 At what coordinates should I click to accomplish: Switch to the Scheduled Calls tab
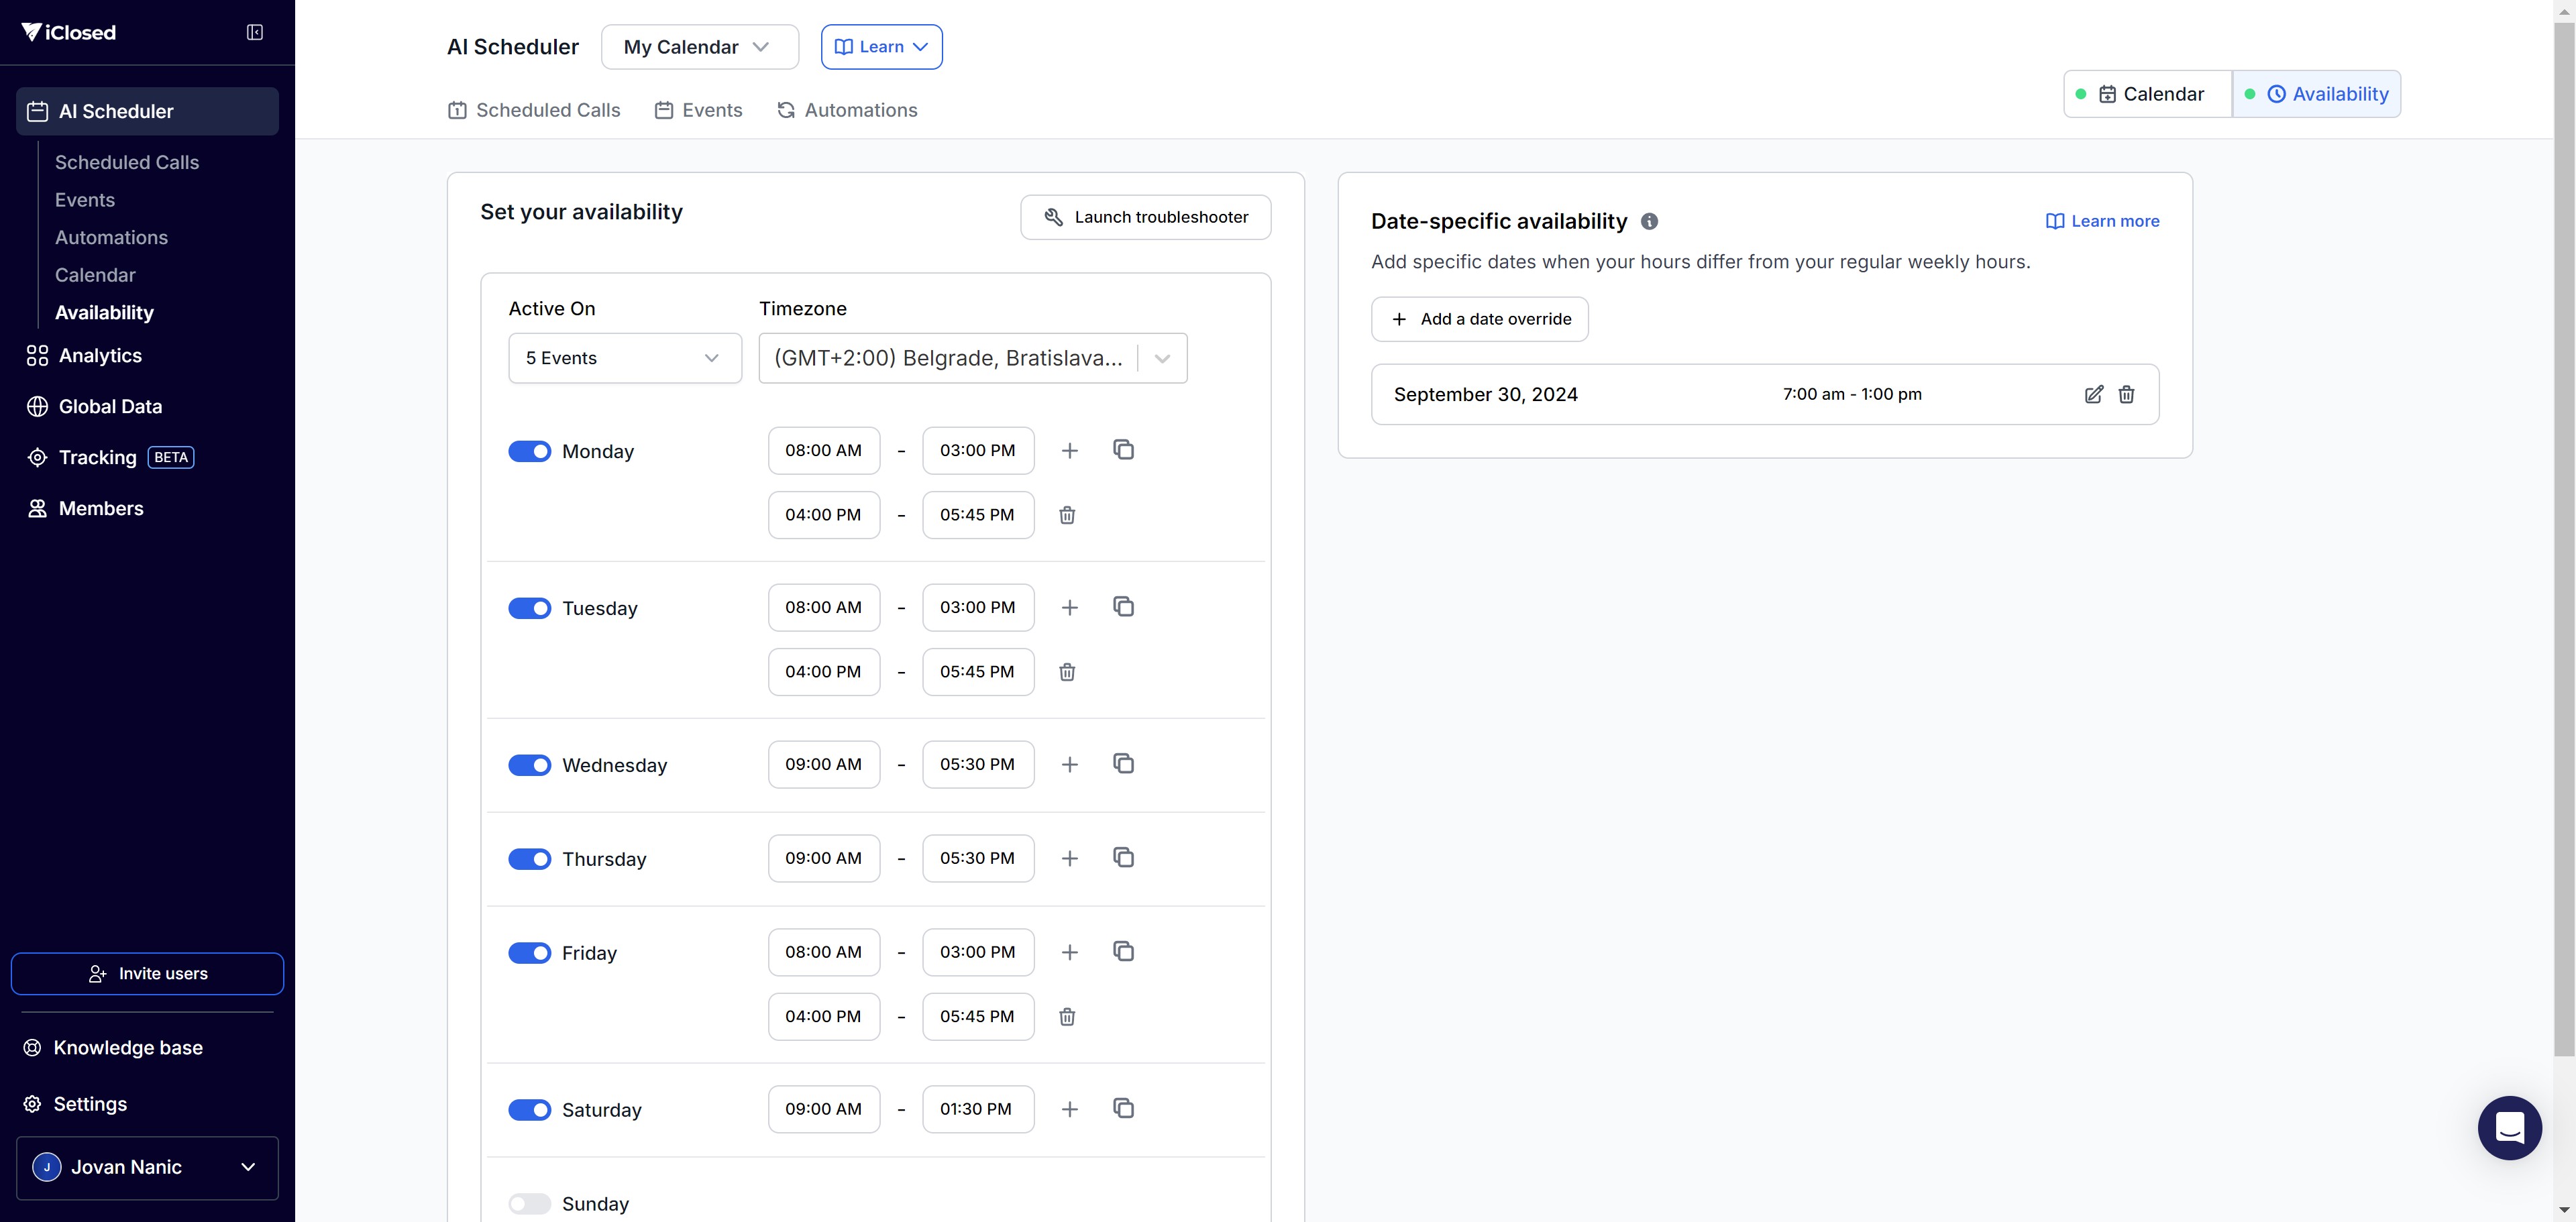coord(534,110)
